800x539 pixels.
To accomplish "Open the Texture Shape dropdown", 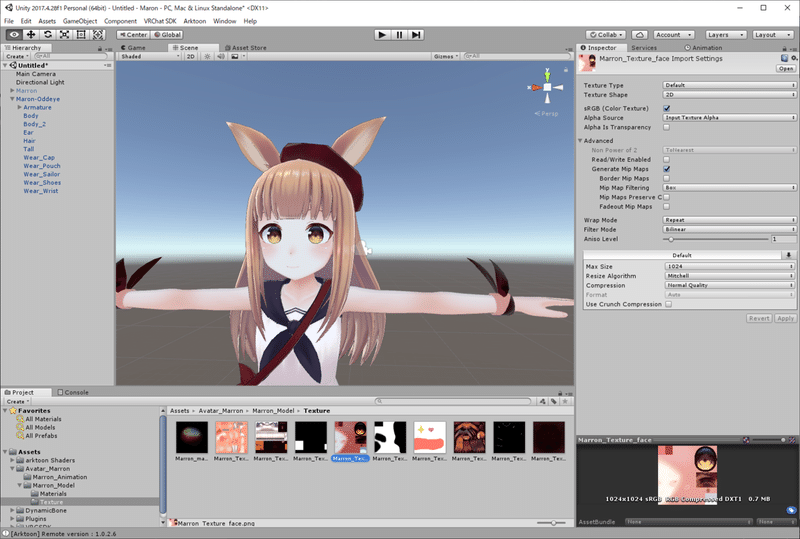I will [x=729, y=94].
